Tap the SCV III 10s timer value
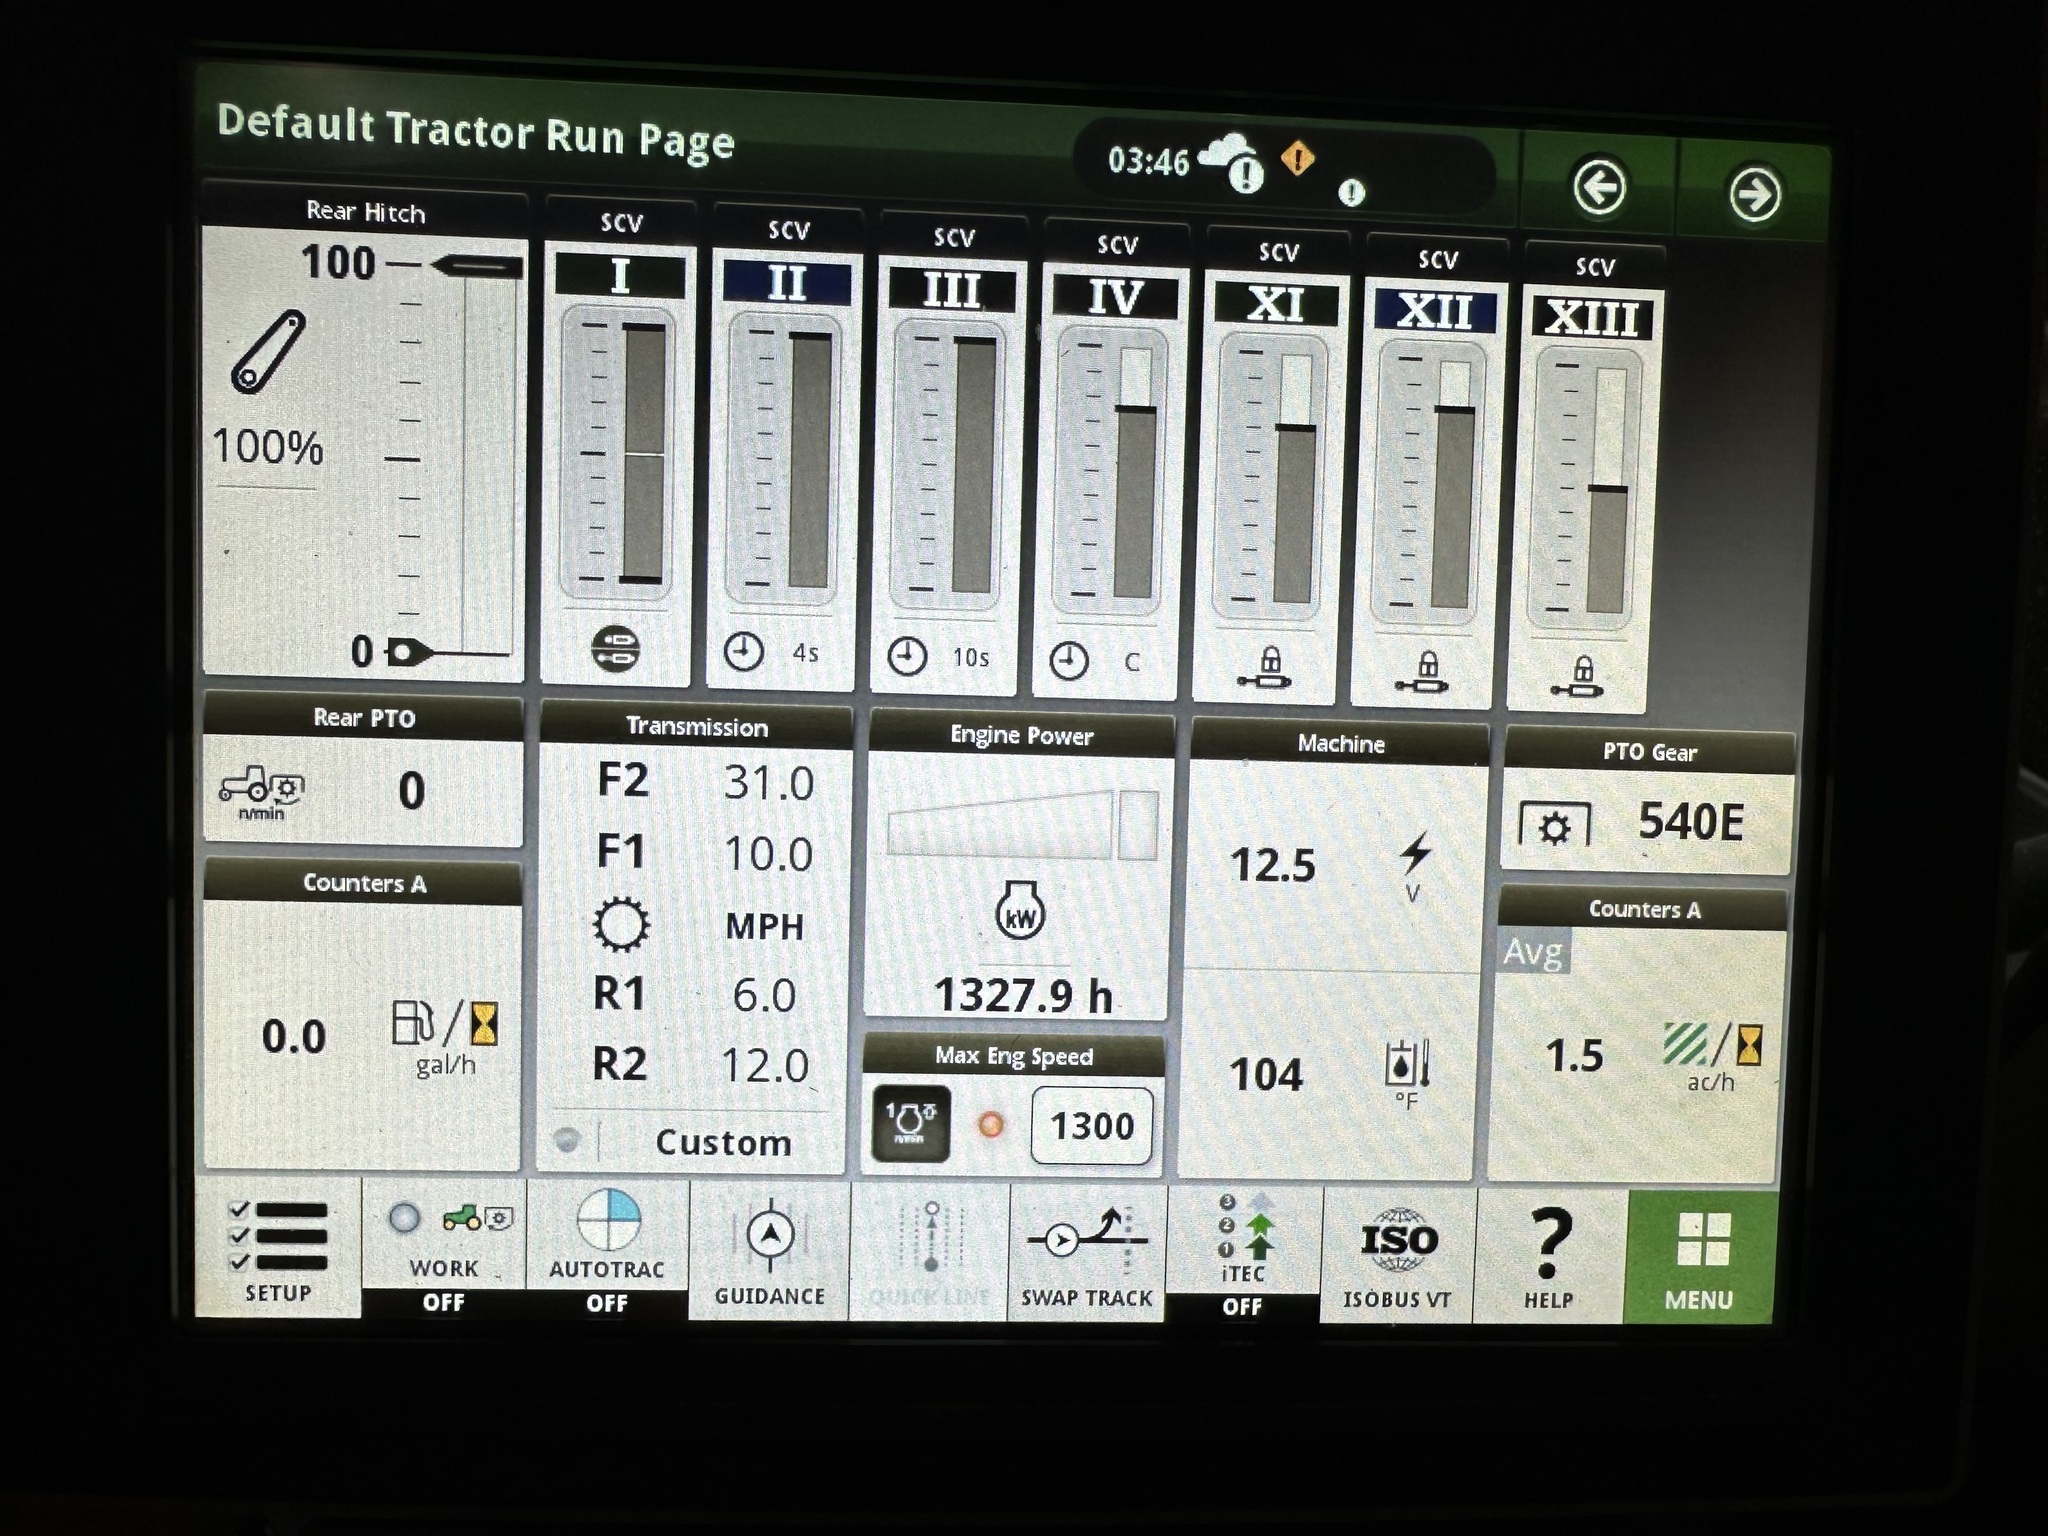Image resolution: width=2048 pixels, height=1536 pixels. coord(970,657)
